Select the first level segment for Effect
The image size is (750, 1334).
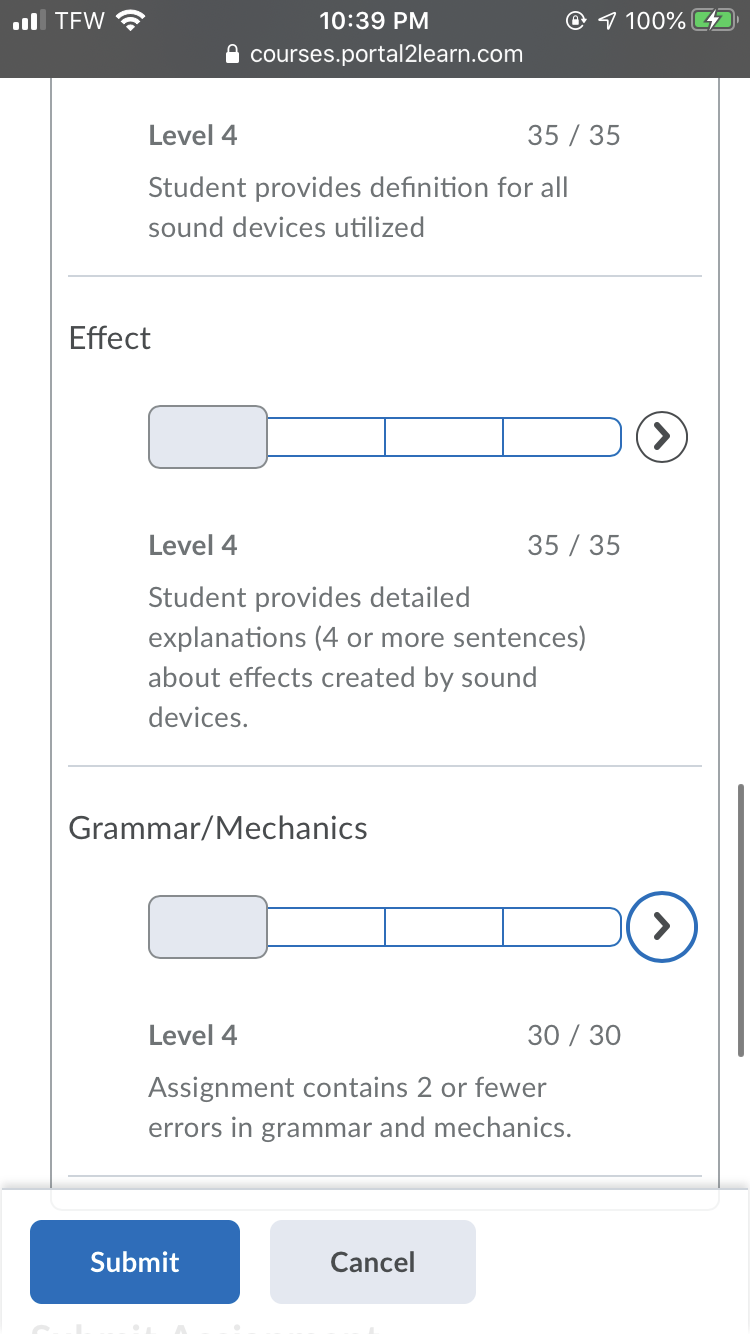click(x=208, y=437)
